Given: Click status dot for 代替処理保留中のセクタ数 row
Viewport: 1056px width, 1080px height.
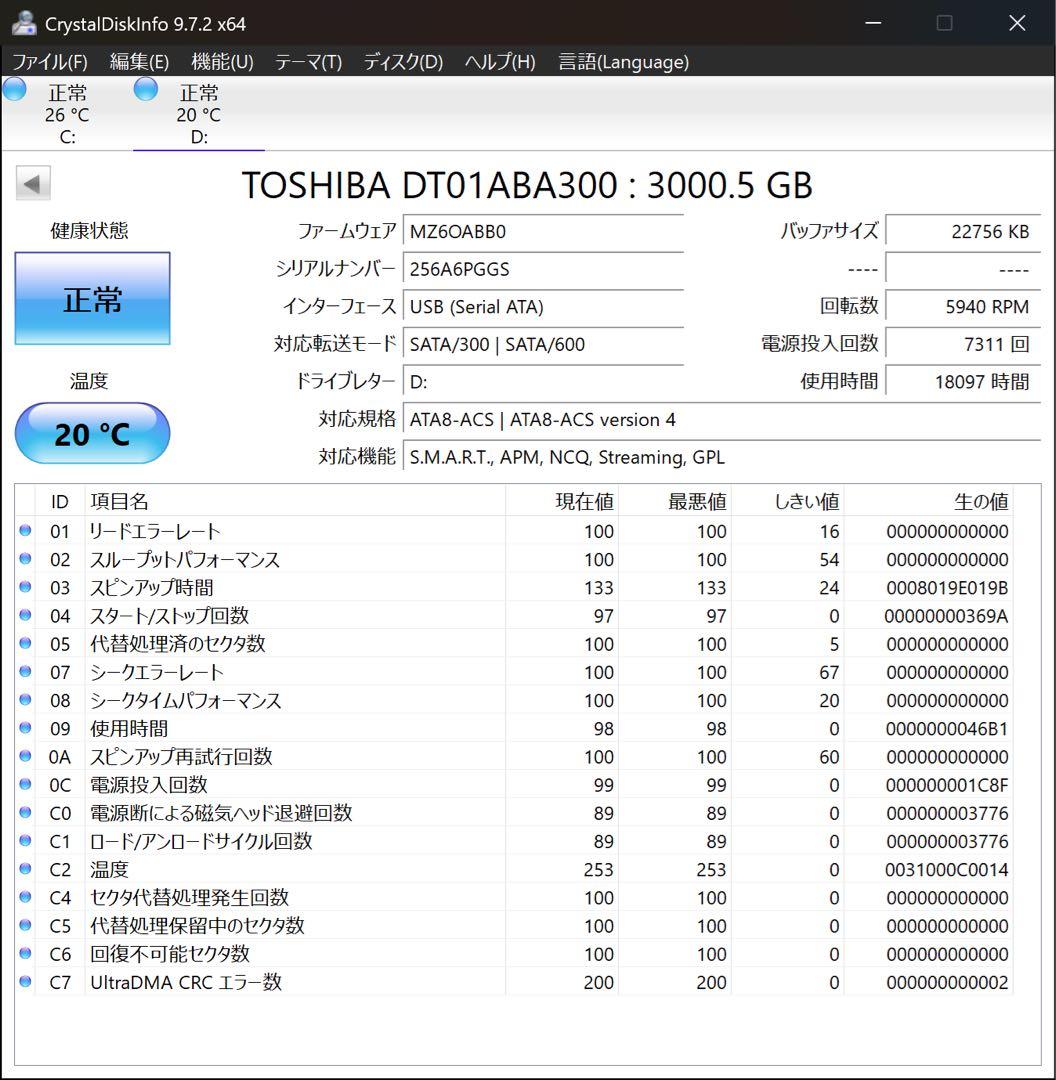Looking at the screenshot, I should [25, 926].
